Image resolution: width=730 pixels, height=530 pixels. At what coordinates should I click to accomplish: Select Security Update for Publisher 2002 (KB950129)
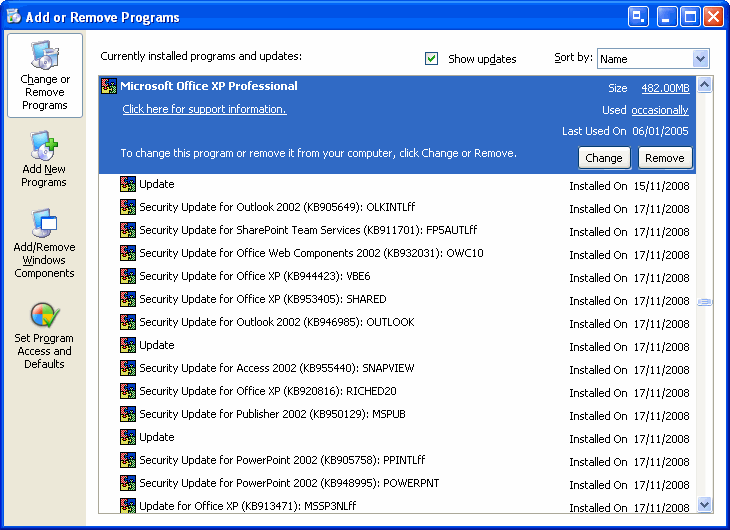pyautogui.click(x=397, y=414)
